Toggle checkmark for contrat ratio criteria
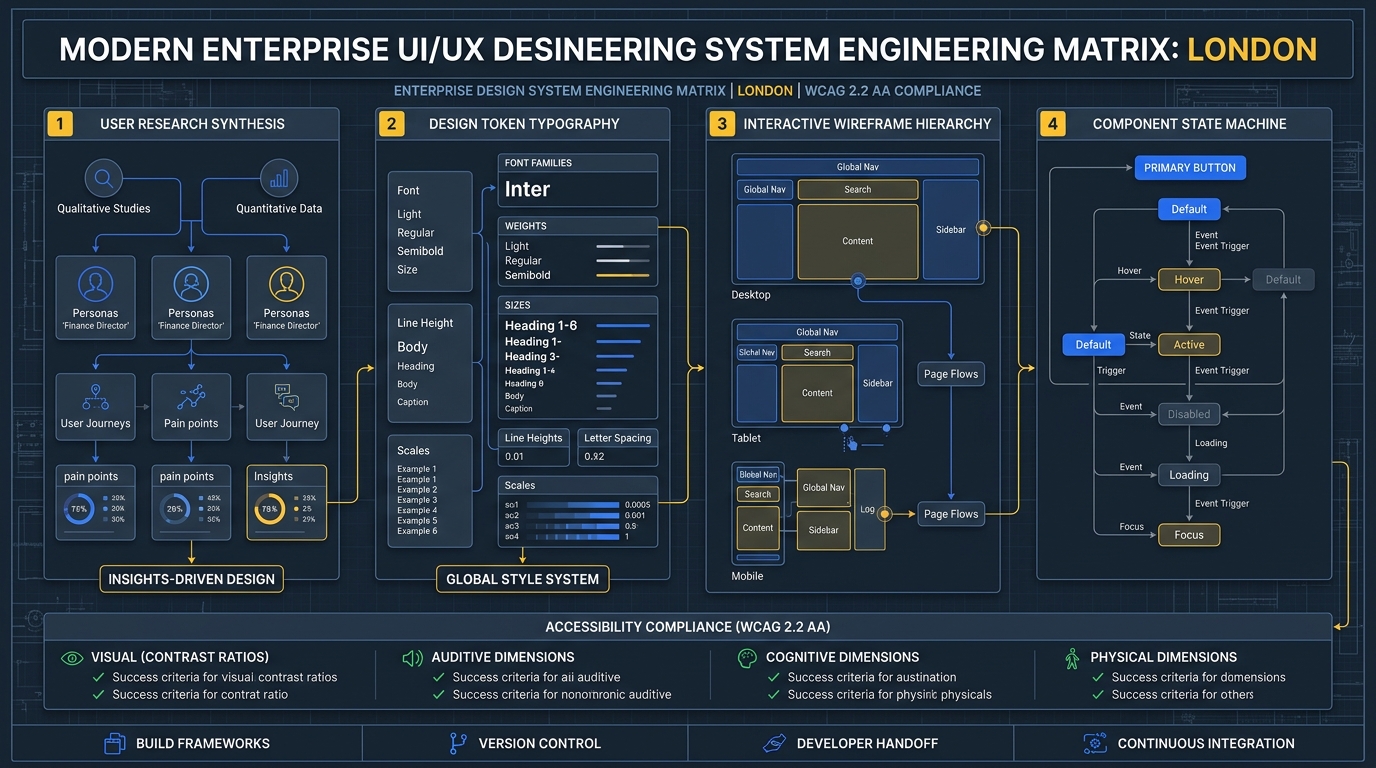 pyautogui.click(x=98, y=694)
